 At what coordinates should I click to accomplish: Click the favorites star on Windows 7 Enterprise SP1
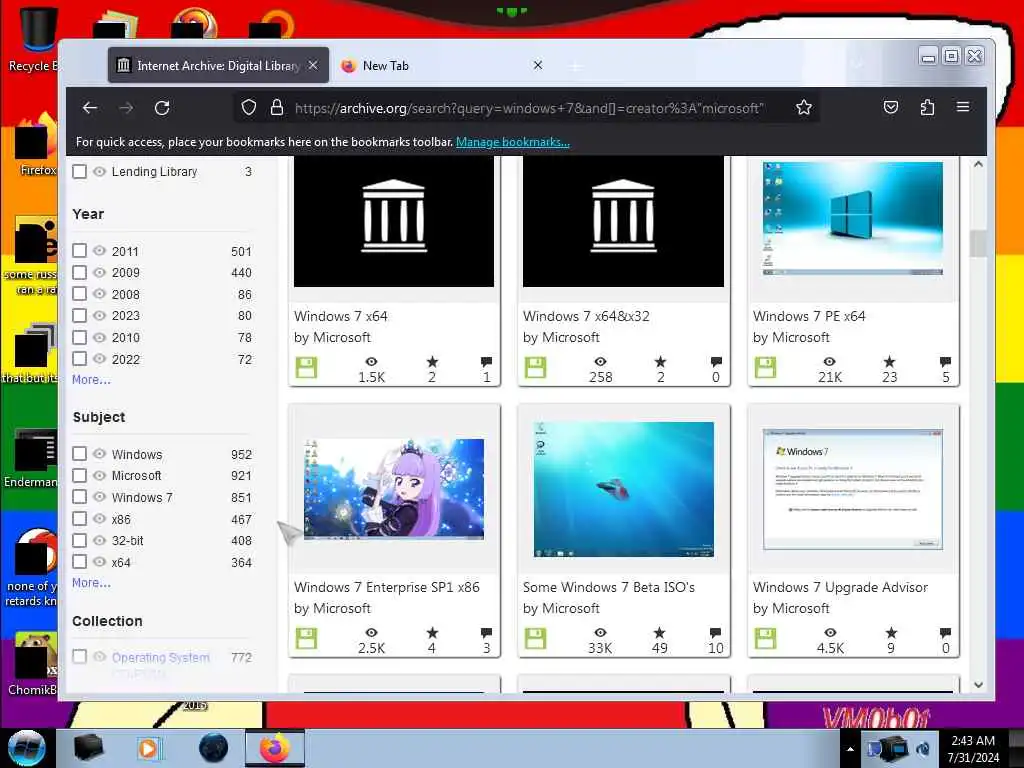click(432, 632)
